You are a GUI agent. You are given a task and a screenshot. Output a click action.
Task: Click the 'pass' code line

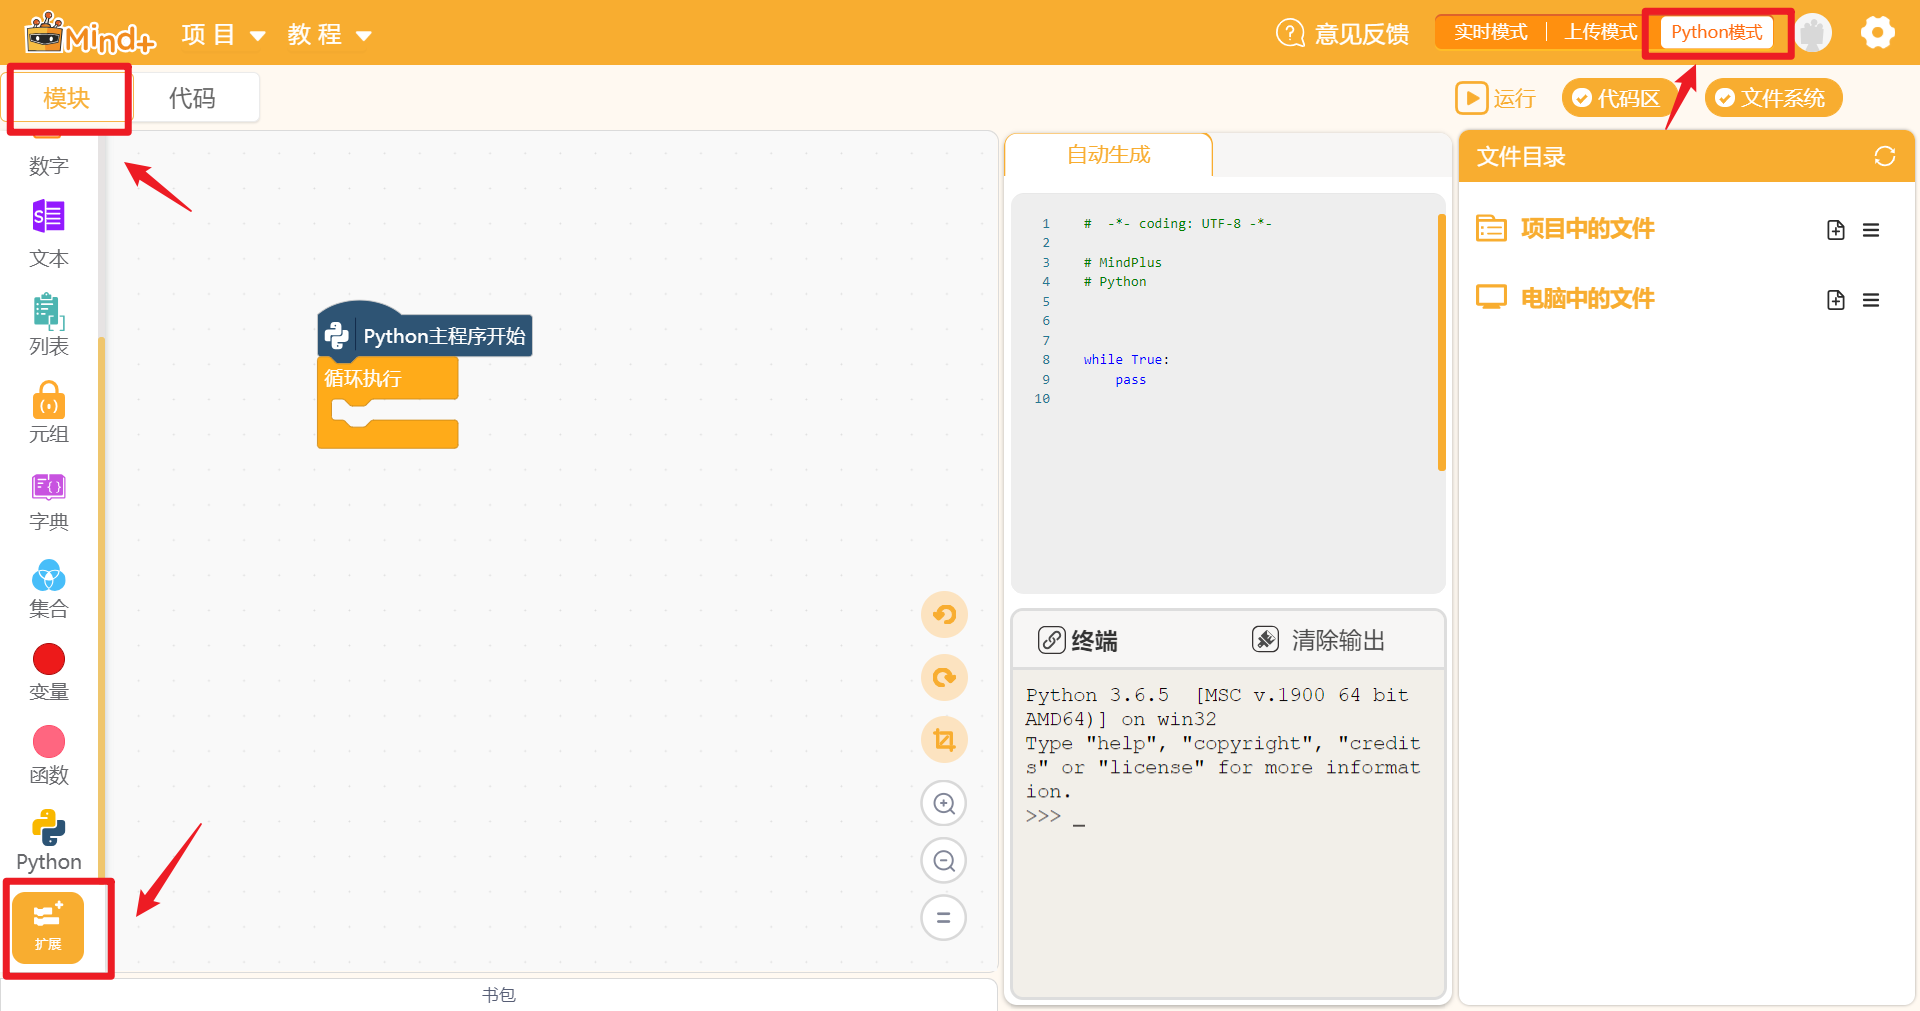click(1130, 380)
